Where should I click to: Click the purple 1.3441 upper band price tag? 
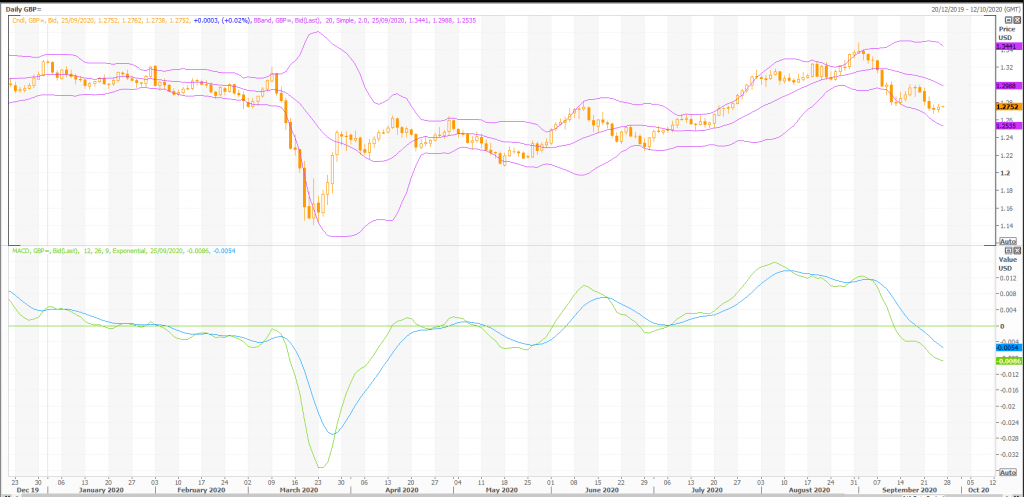click(x=1006, y=46)
